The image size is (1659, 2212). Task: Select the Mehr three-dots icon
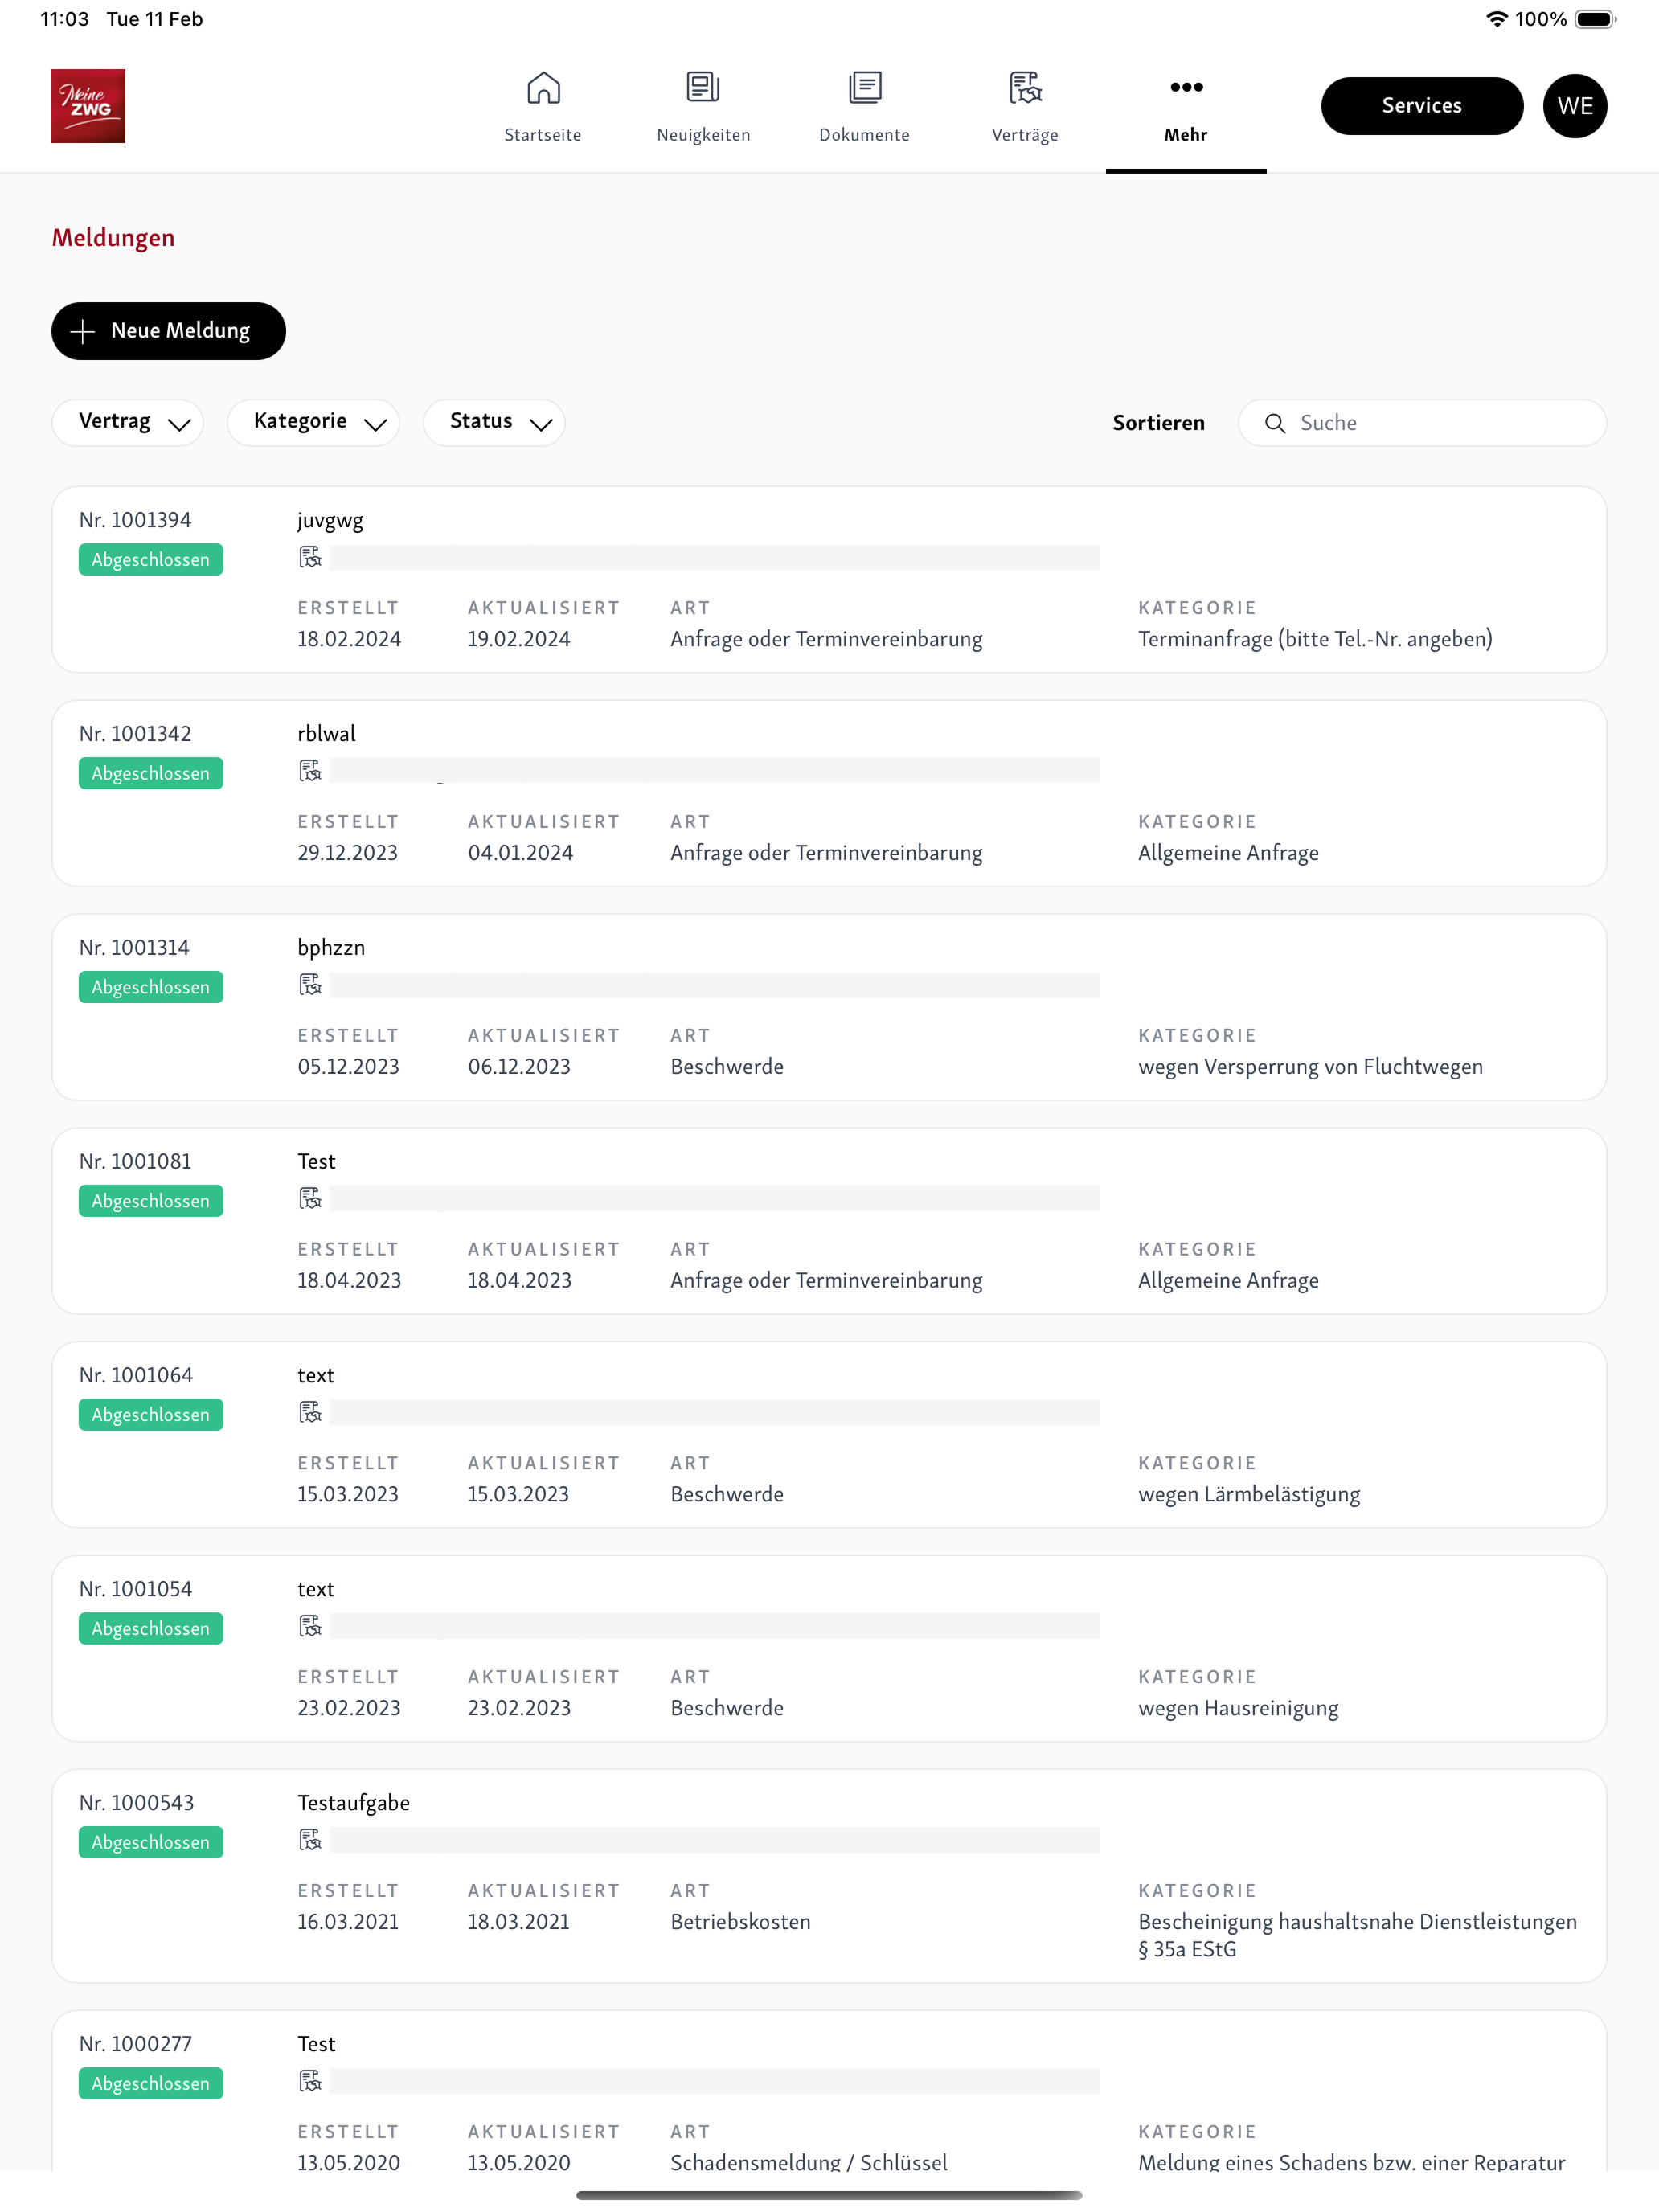[x=1186, y=87]
